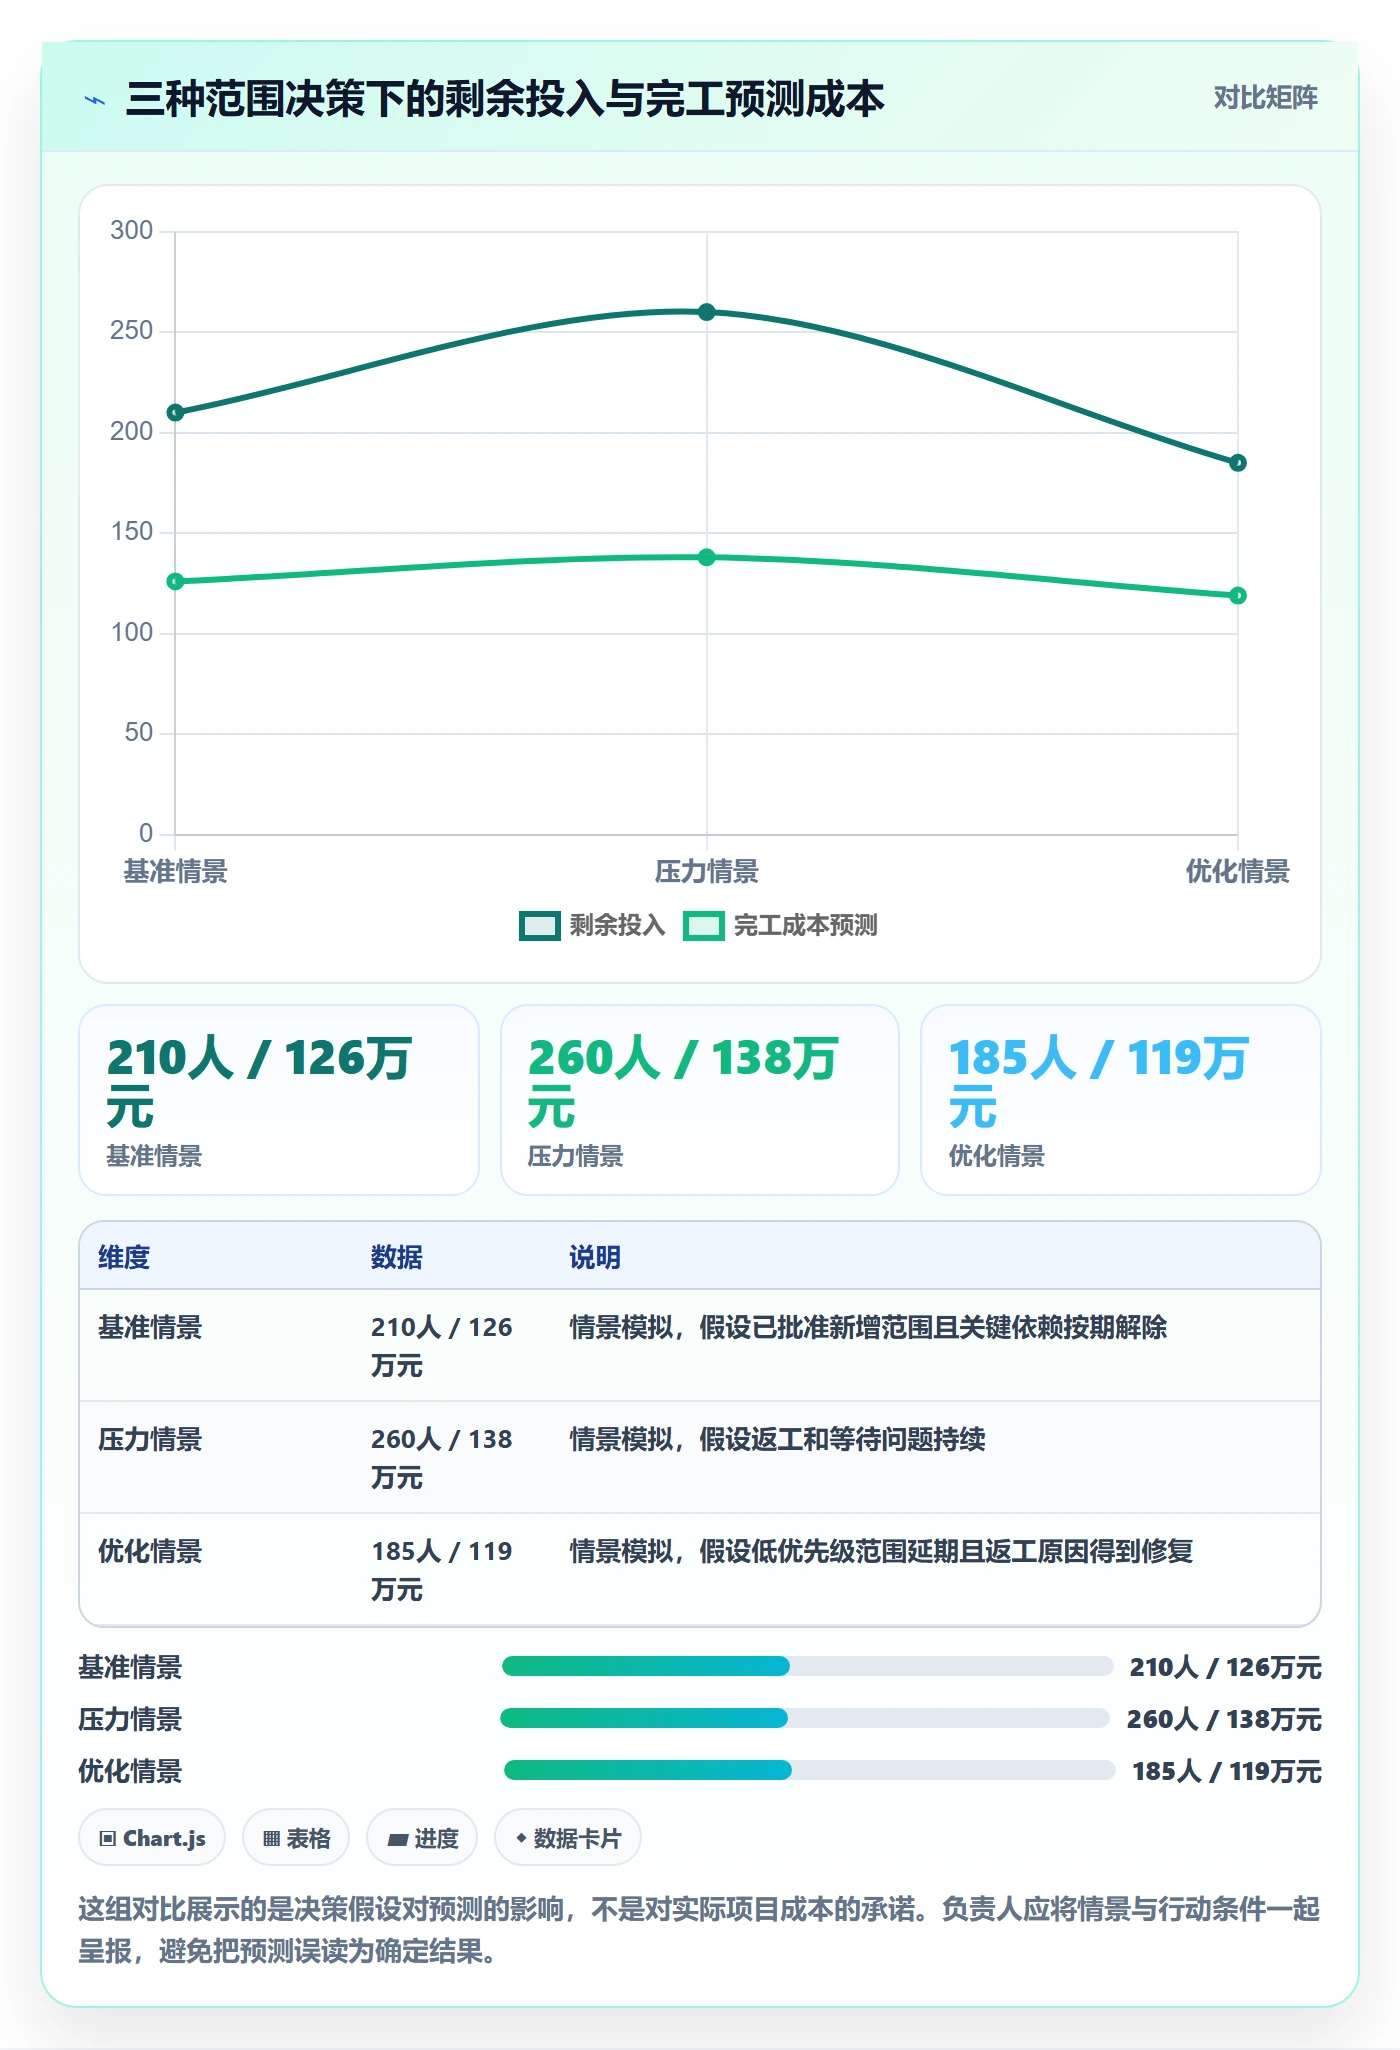Click the 表格 chip grid icon

[x=271, y=1839]
